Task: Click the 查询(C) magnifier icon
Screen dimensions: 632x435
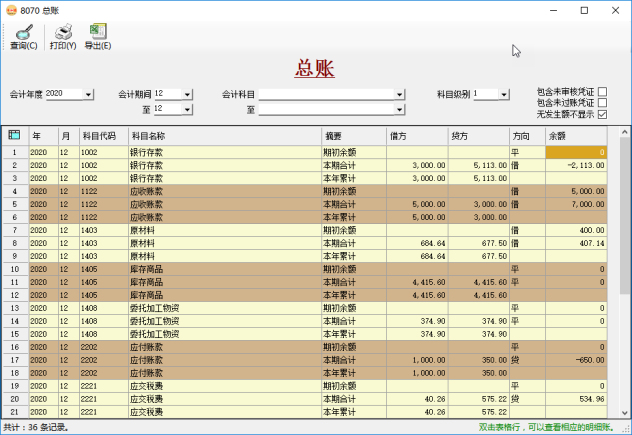Action: pos(23,32)
